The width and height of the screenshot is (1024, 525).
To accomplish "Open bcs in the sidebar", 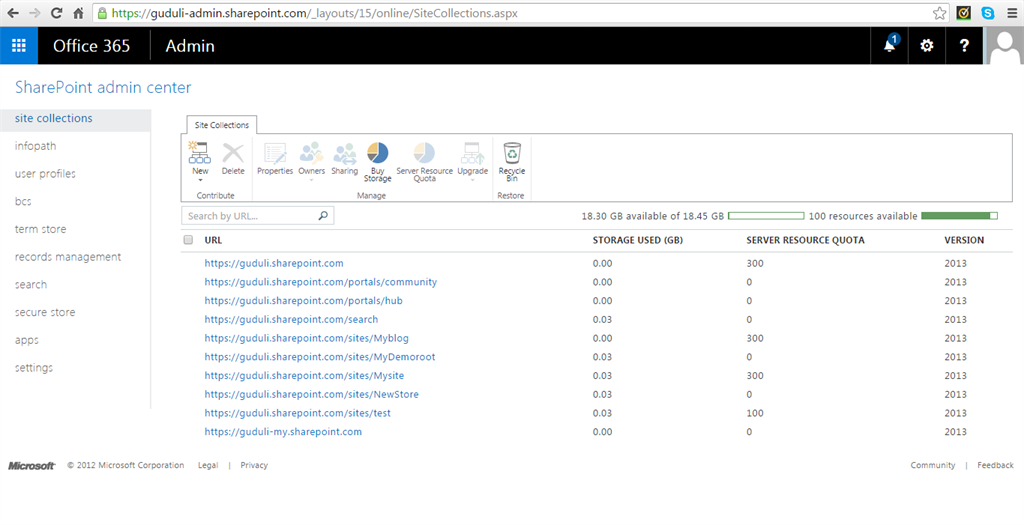I will (x=23, y=201).
